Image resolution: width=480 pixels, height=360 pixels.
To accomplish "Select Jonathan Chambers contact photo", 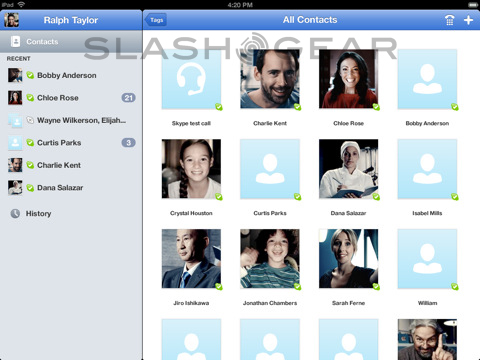I will (270, 259).
